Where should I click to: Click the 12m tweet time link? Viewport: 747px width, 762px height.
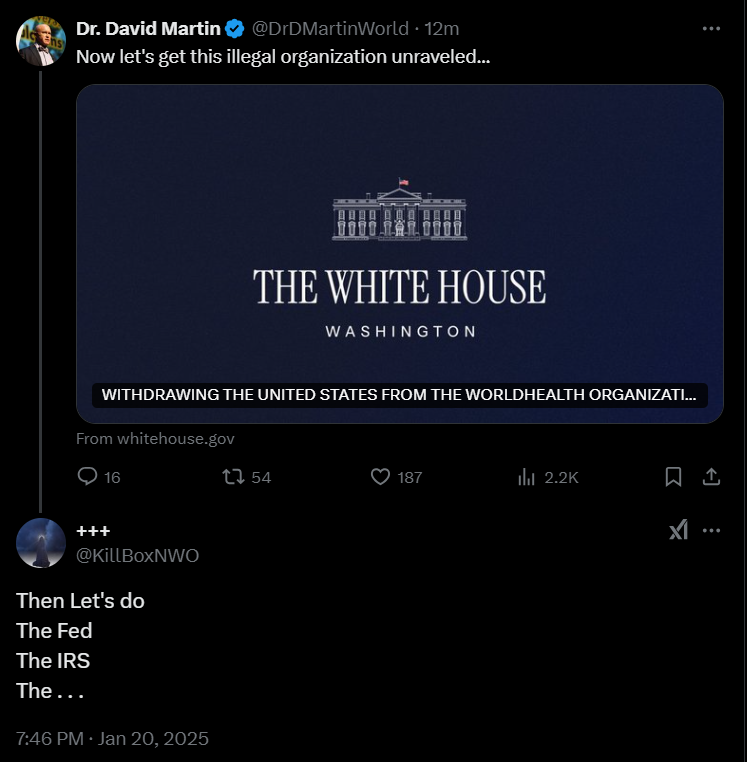tap(443, 29)
